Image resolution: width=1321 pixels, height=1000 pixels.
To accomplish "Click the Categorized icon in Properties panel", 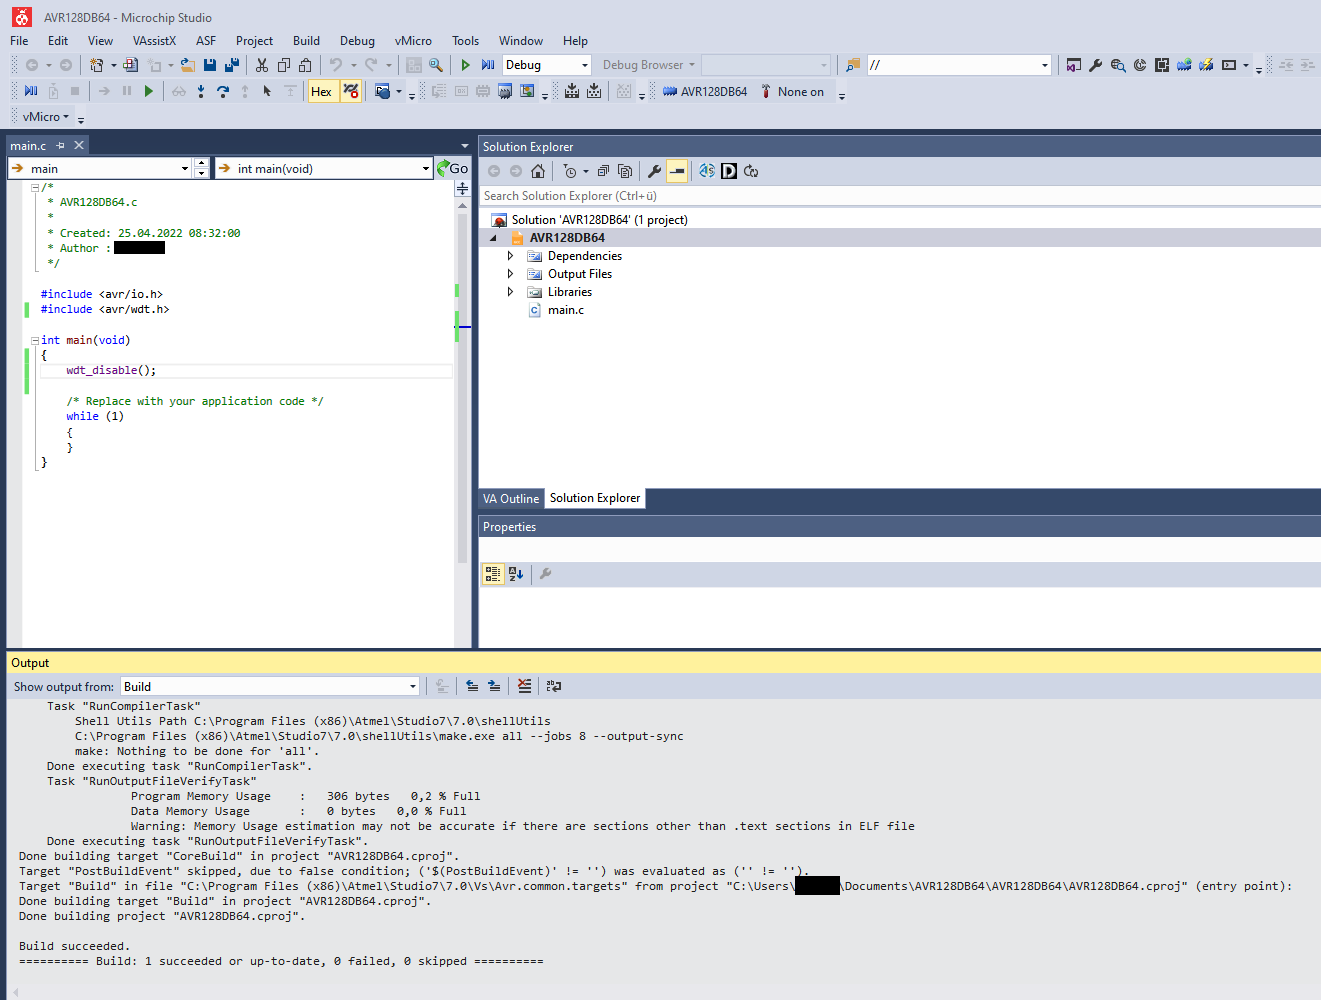I will click(x=493, y=574).
